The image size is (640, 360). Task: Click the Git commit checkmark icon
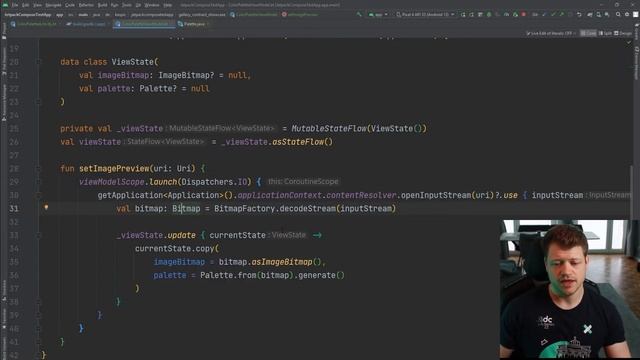coord(553,14)
